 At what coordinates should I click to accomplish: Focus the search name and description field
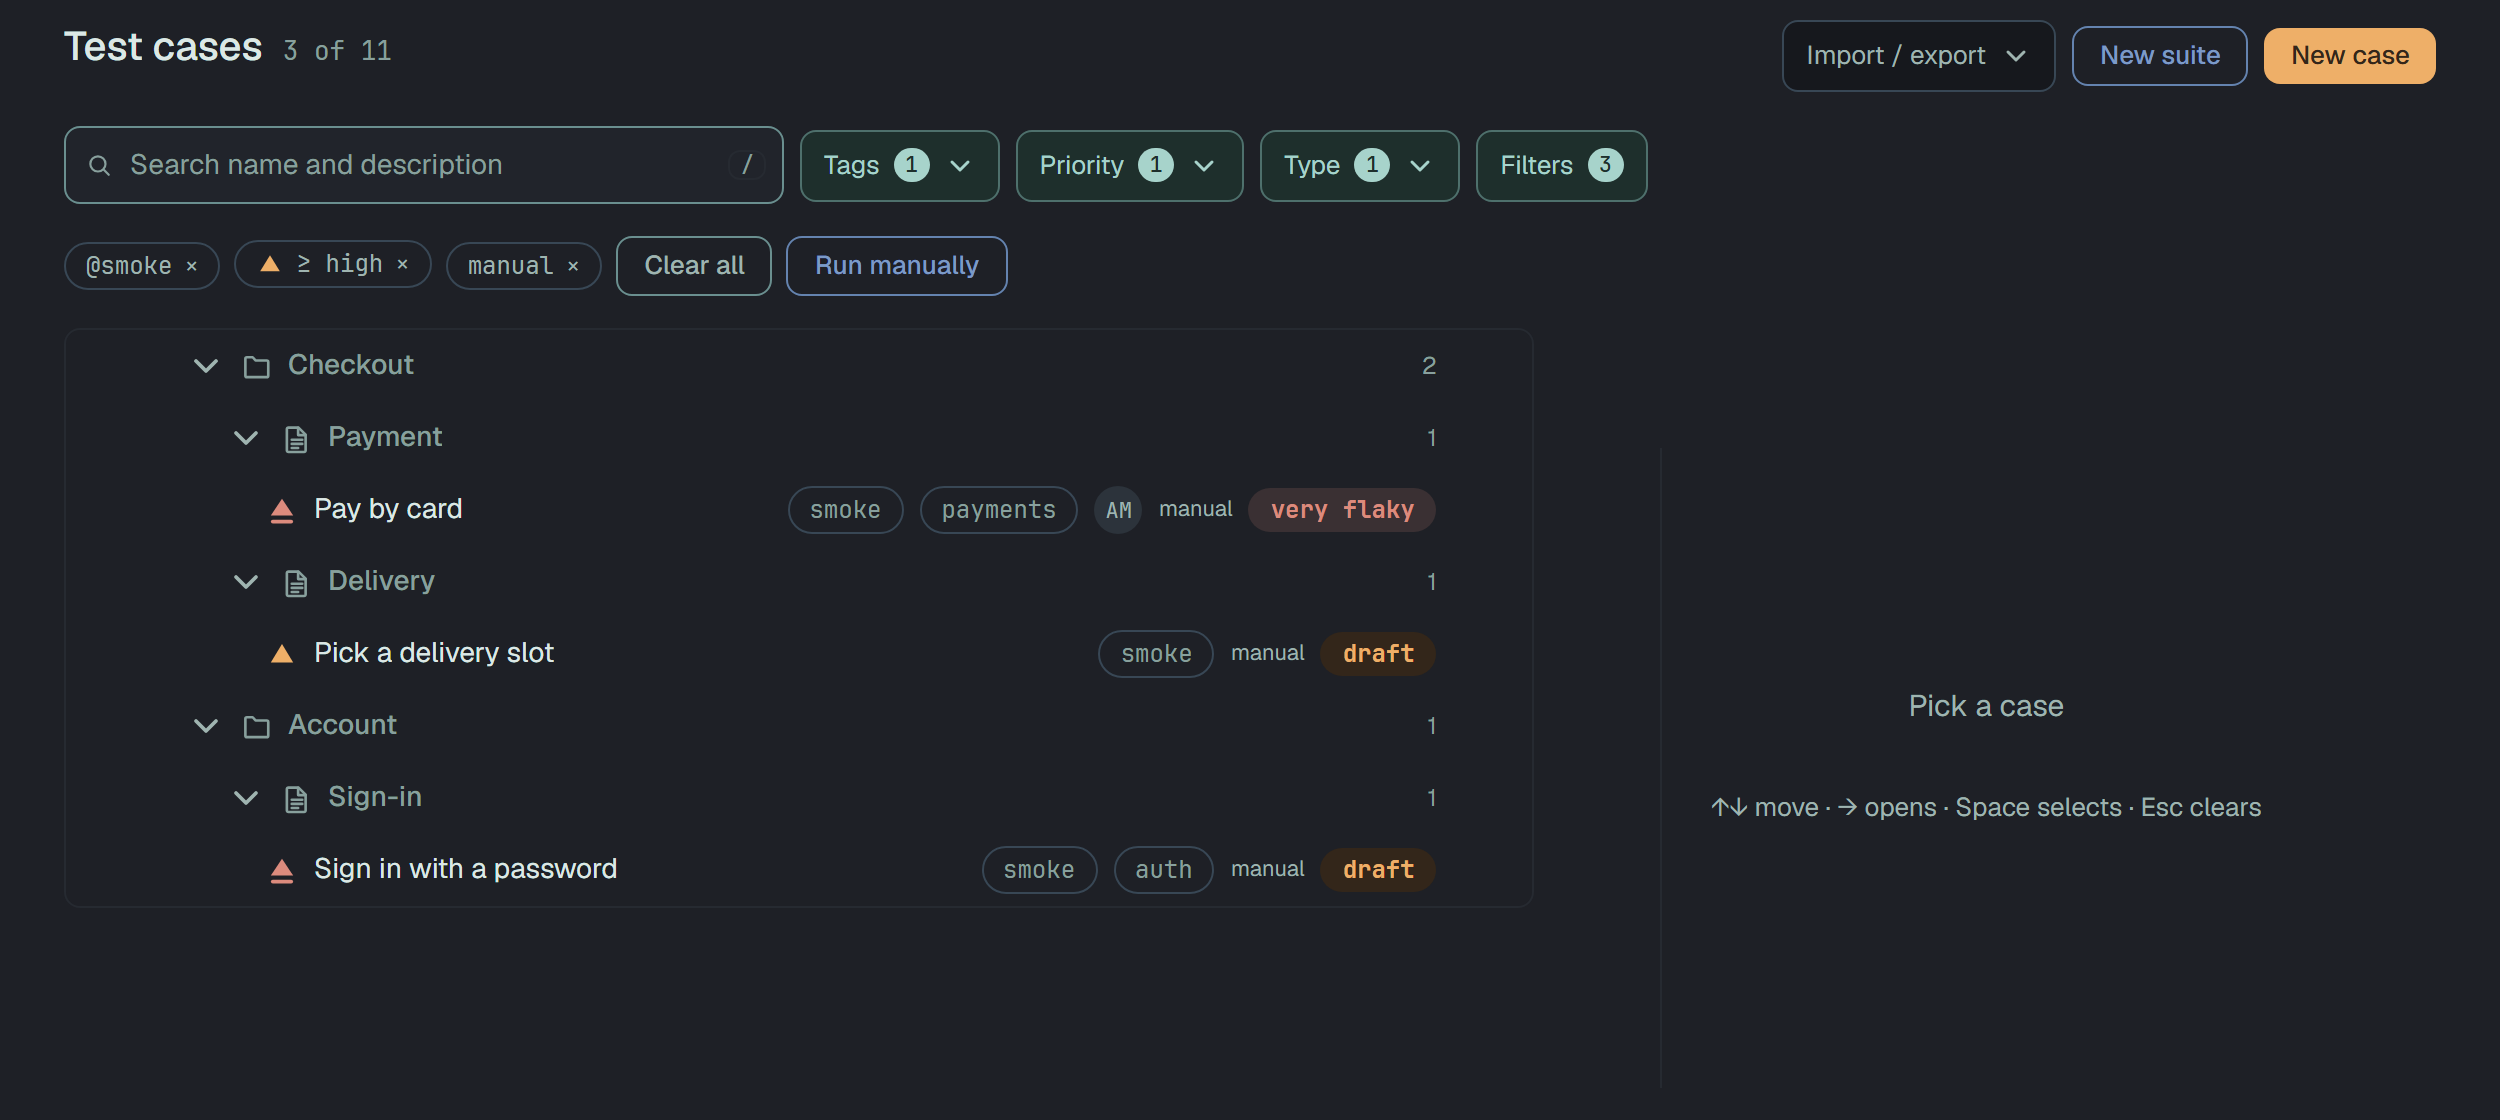pos(424,165)
